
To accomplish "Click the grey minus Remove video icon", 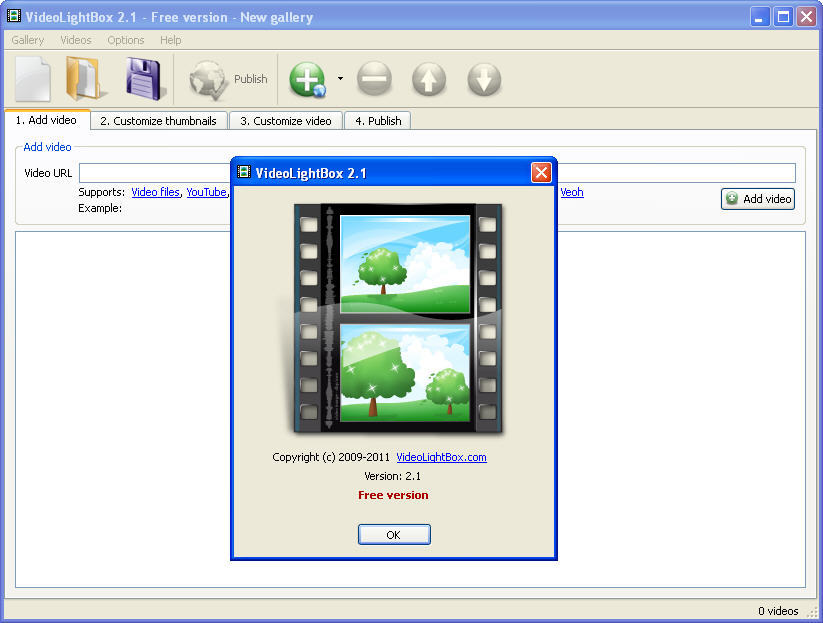I will (374, 79).
